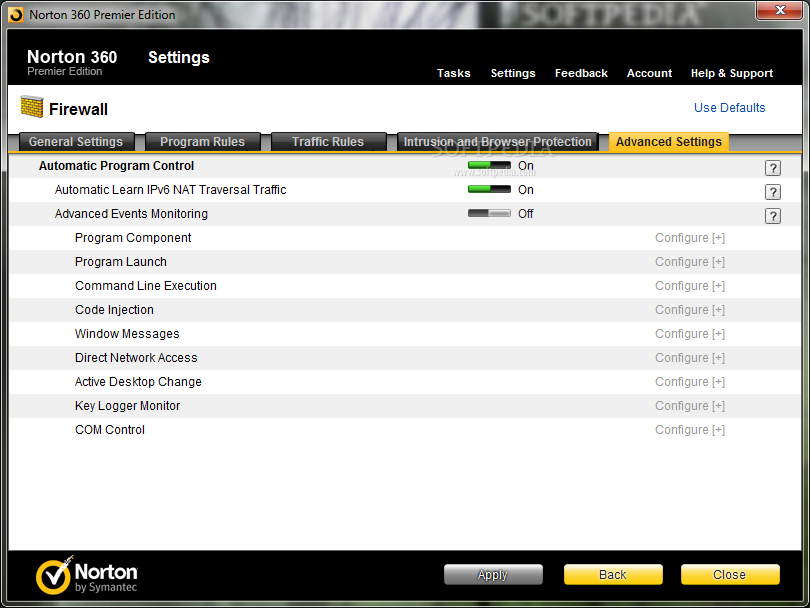
Task: Open the Account menu
Action: 649,73
